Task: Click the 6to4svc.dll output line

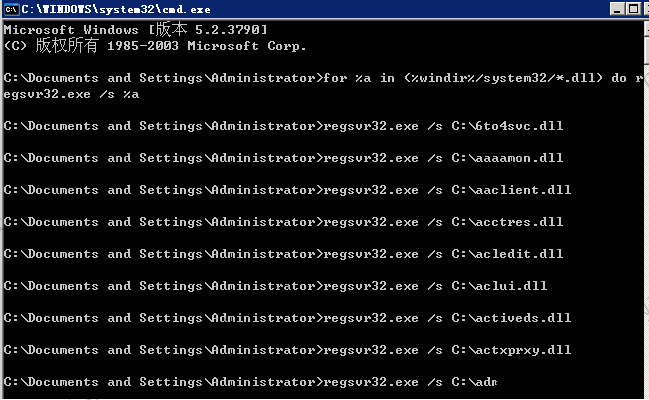Action: [x=284, y=126]
